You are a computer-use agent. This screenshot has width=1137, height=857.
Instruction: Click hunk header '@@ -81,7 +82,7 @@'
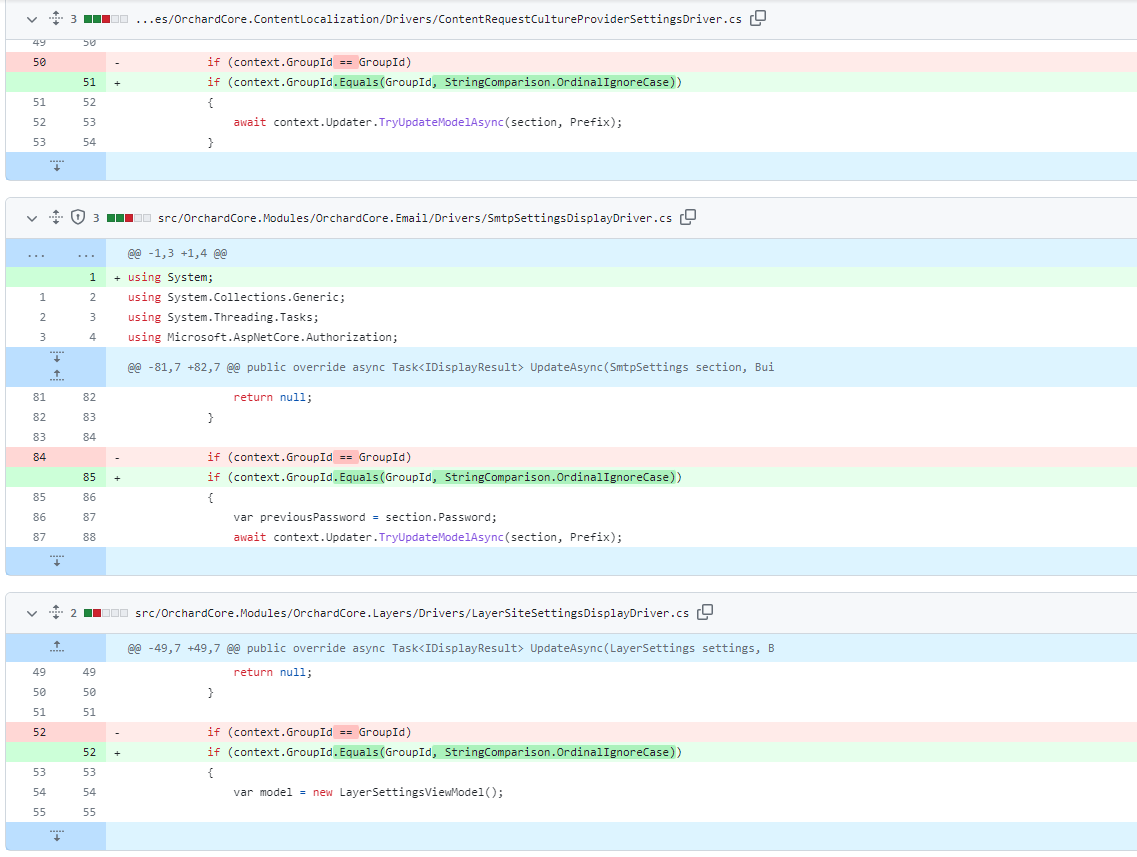[x=451, y=368]
